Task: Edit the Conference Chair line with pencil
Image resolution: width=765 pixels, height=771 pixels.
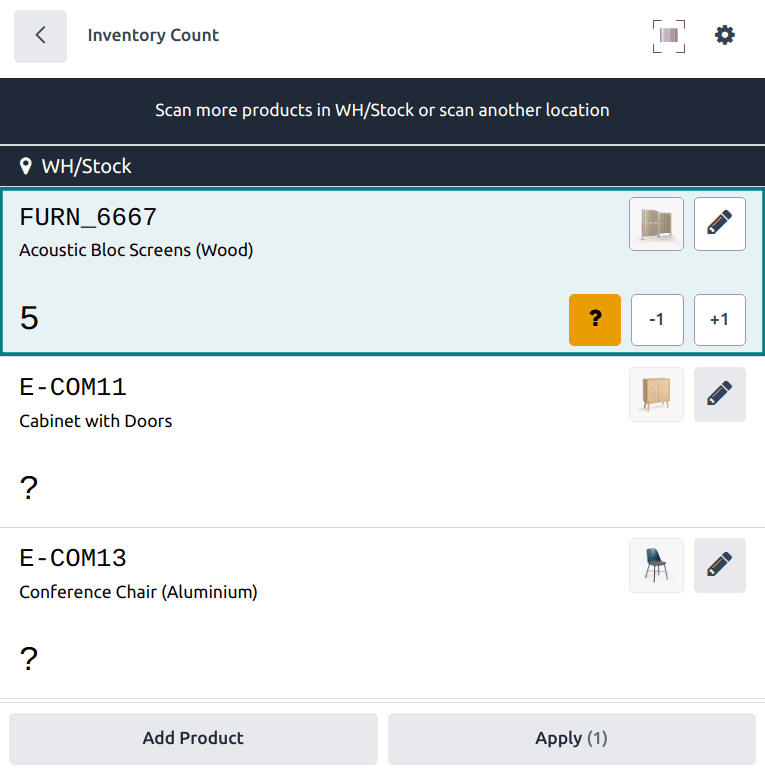Action: pos(719,565)
